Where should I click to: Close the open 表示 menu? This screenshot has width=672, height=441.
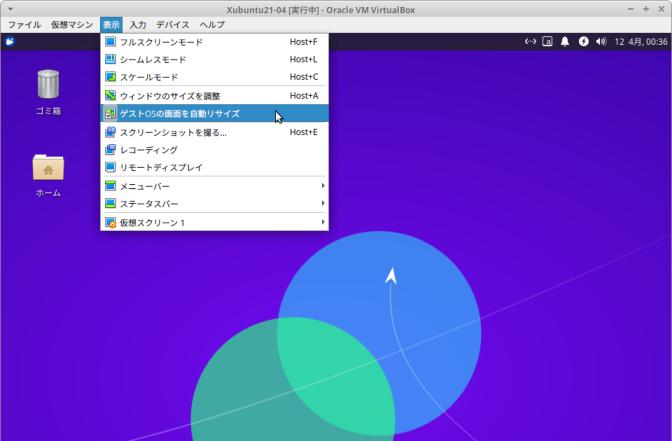pyautogui.click(x=111, y=25)
